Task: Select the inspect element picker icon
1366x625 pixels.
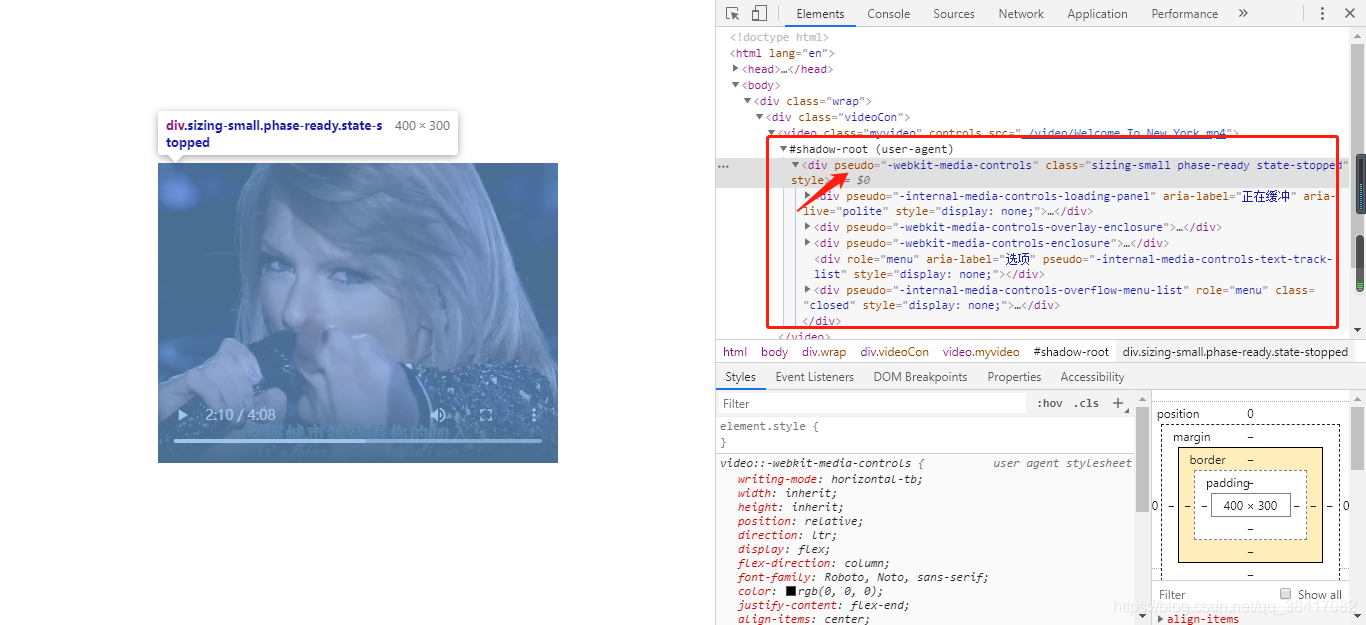Action: pos(731,11)
